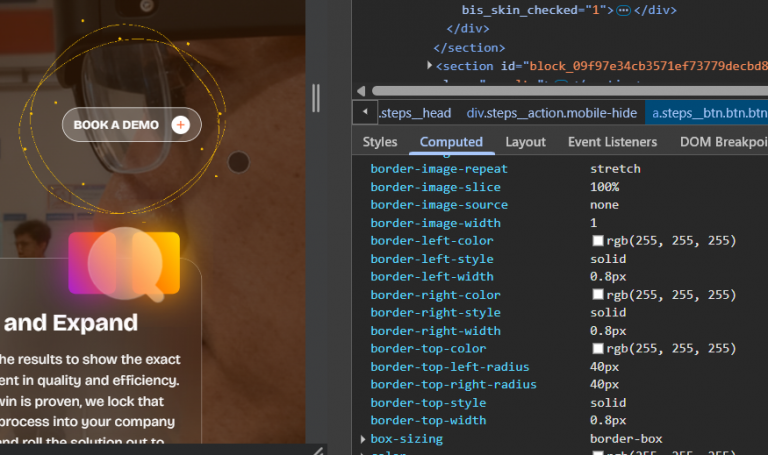768x455 pixels.
Task: Click the border-right-style property
Action: pyautogui.click(x=435, y=312)
